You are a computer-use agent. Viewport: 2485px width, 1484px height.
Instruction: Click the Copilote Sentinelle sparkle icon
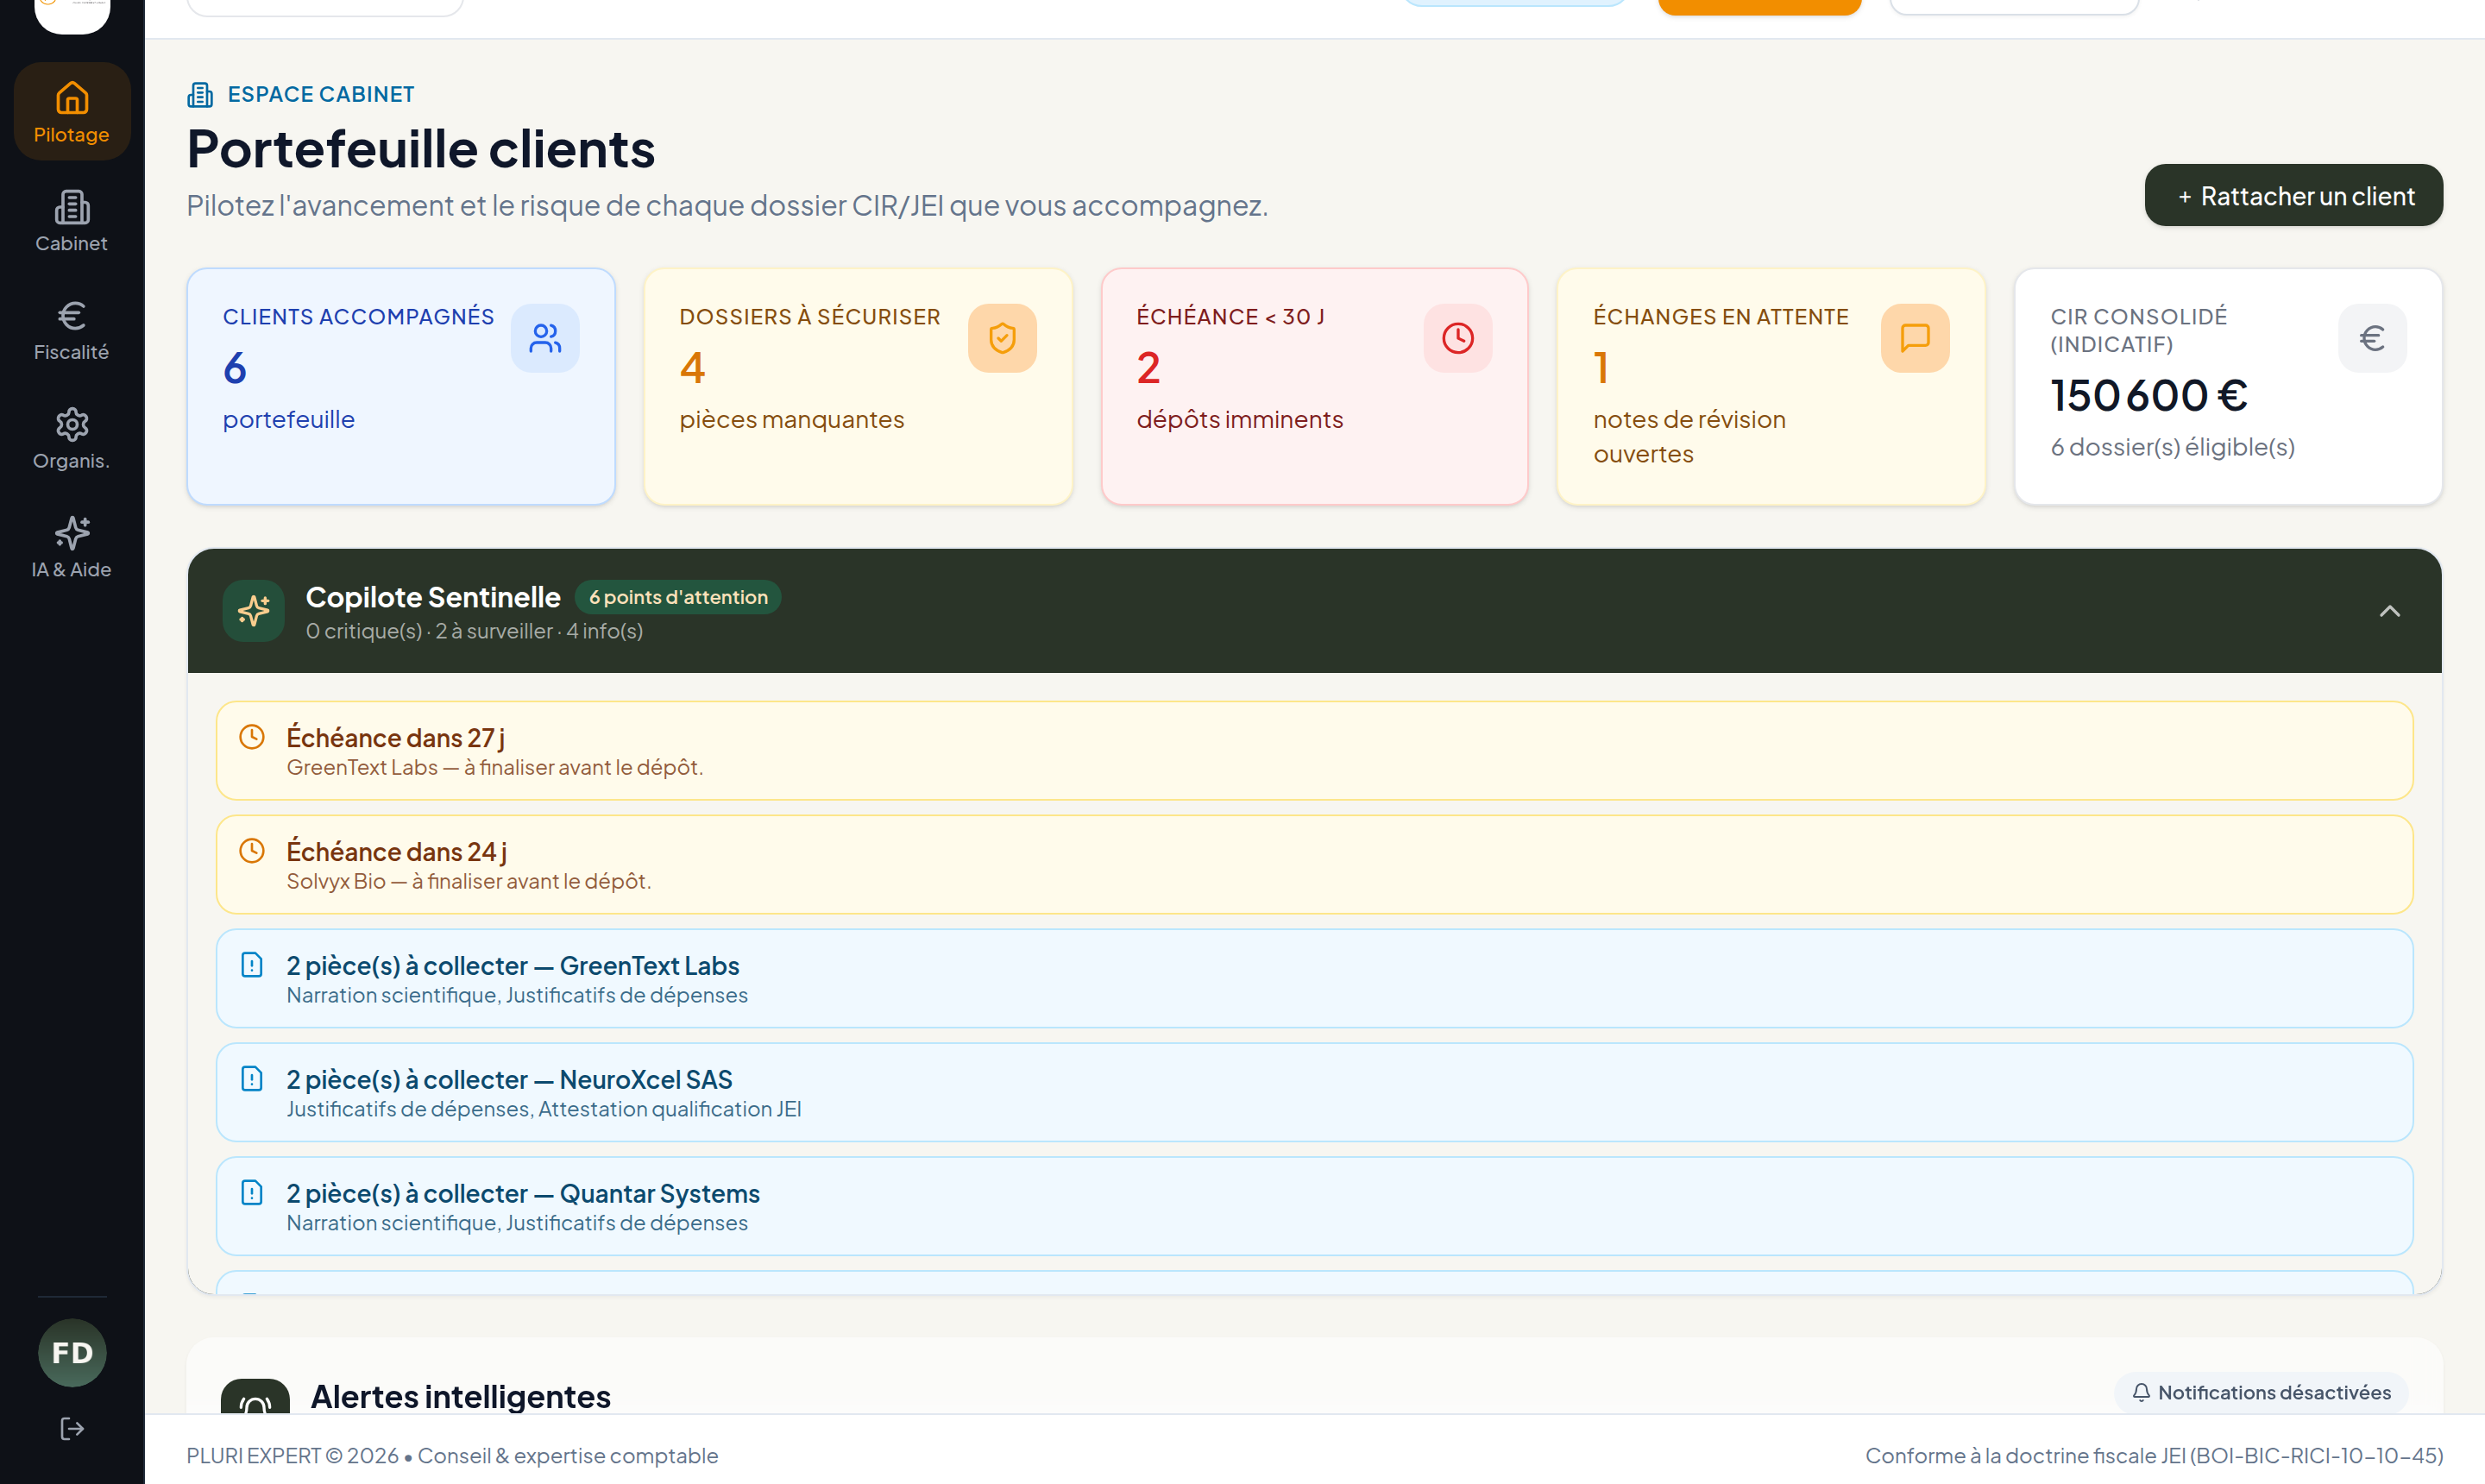pos(254,610)
